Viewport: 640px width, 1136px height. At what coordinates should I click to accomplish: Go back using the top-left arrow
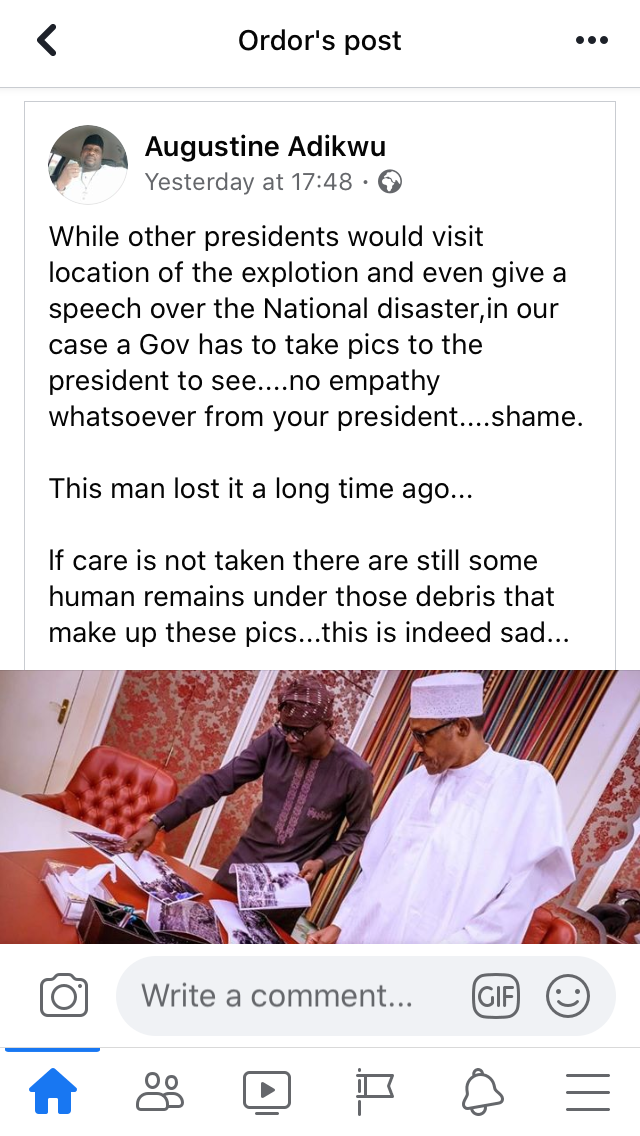tap(47, 41)
